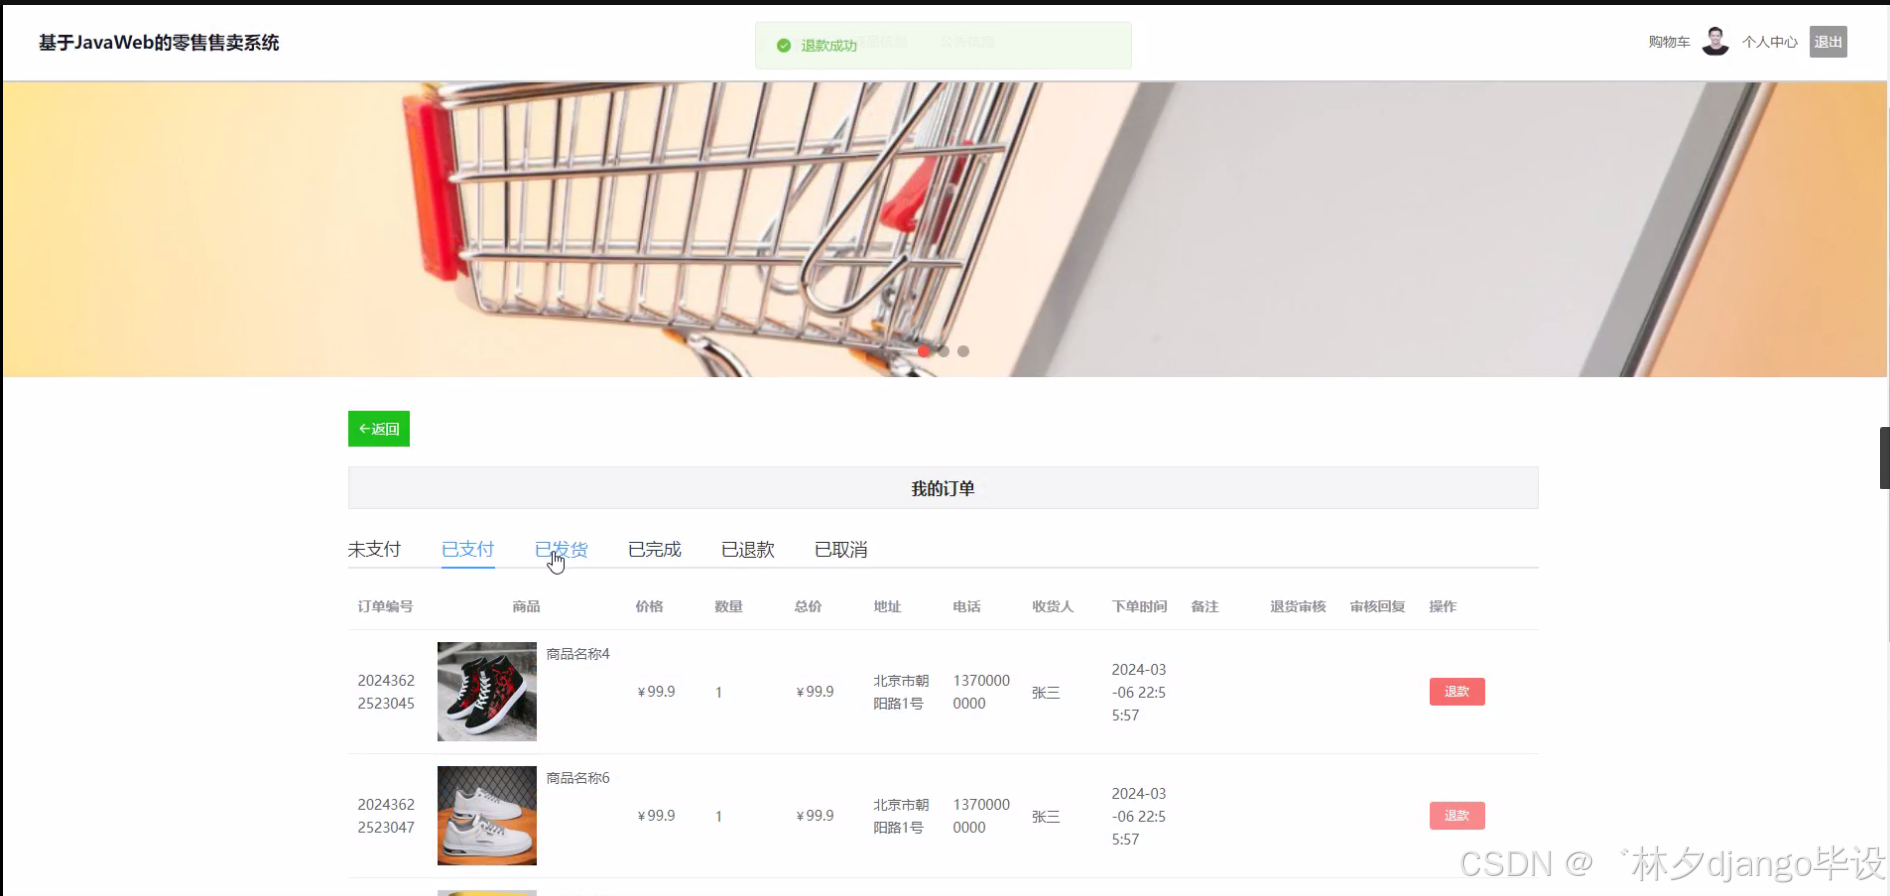
Task: Open the 已取消 tab
Action: [841, 549]
